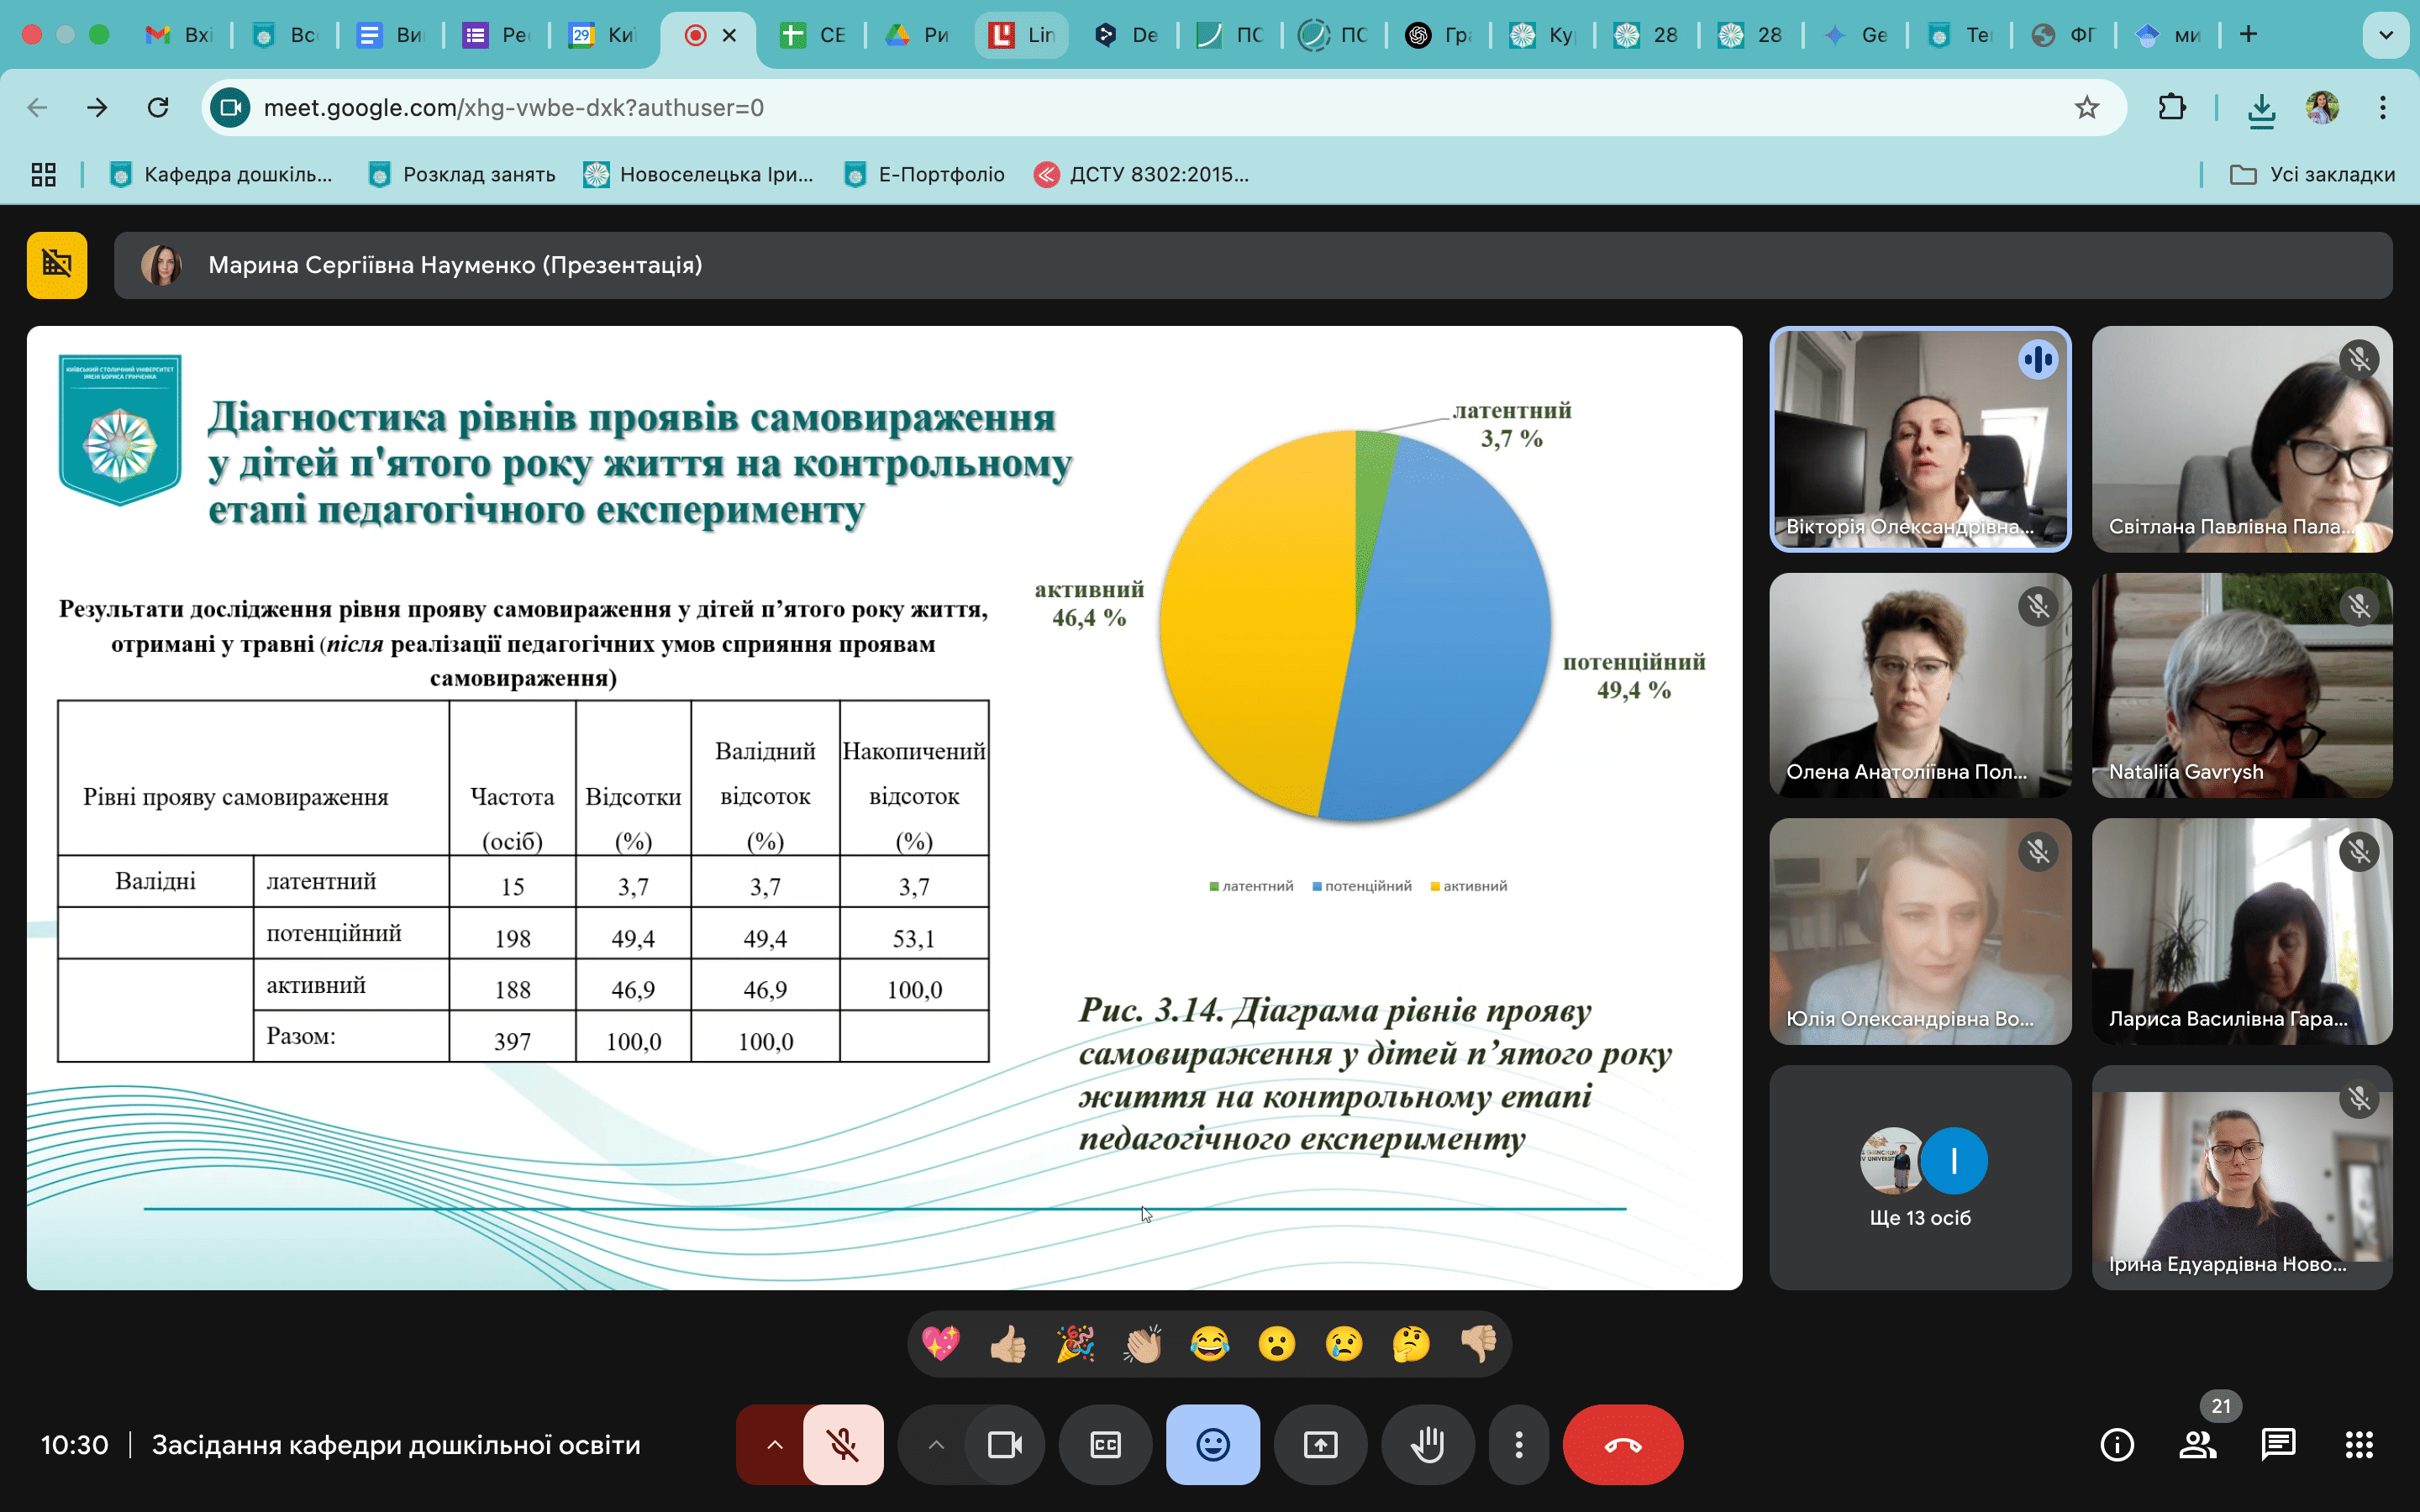
Task: Open the present screen button
Action: (1320, 1444)
